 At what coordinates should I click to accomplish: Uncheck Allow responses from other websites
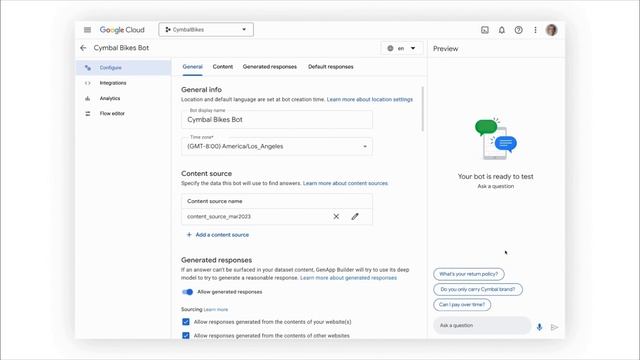click(186, 336)
